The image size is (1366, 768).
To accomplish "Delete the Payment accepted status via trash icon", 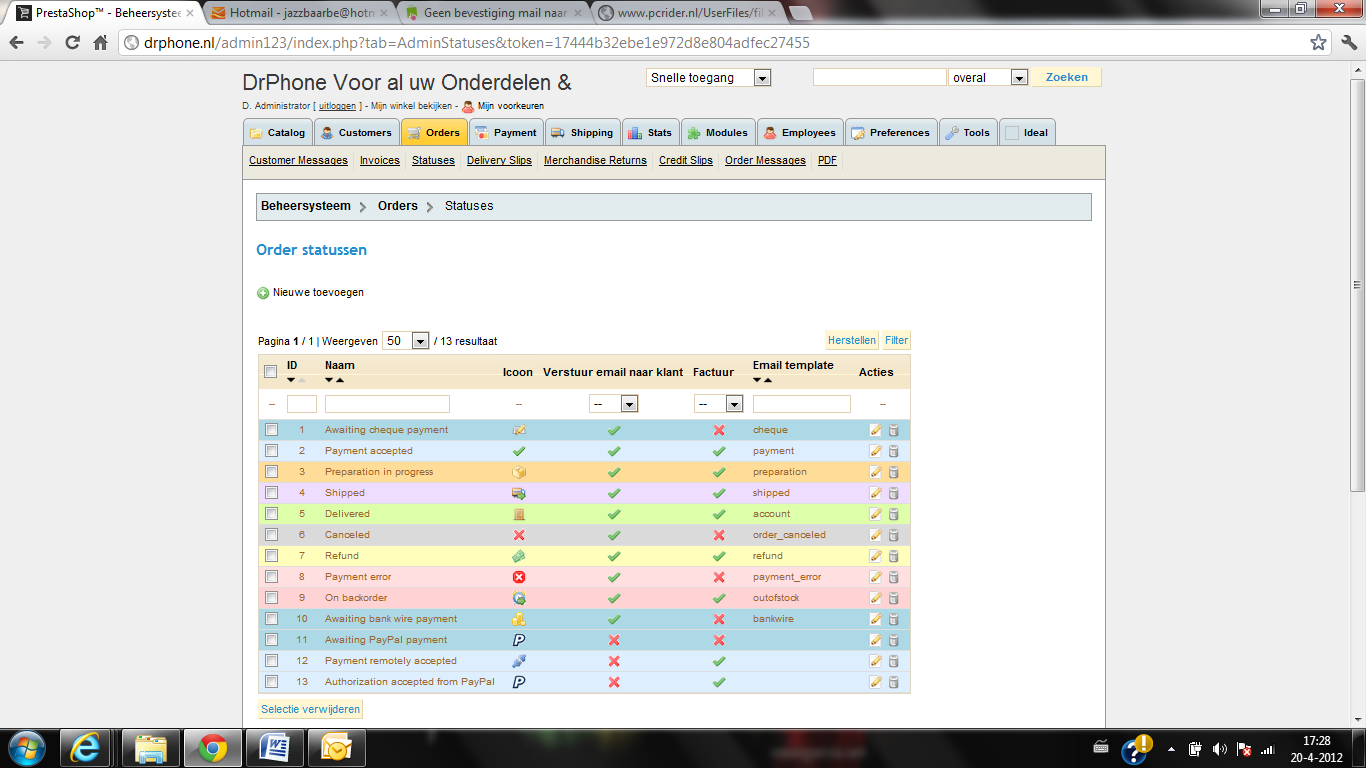I will [893, 451].
